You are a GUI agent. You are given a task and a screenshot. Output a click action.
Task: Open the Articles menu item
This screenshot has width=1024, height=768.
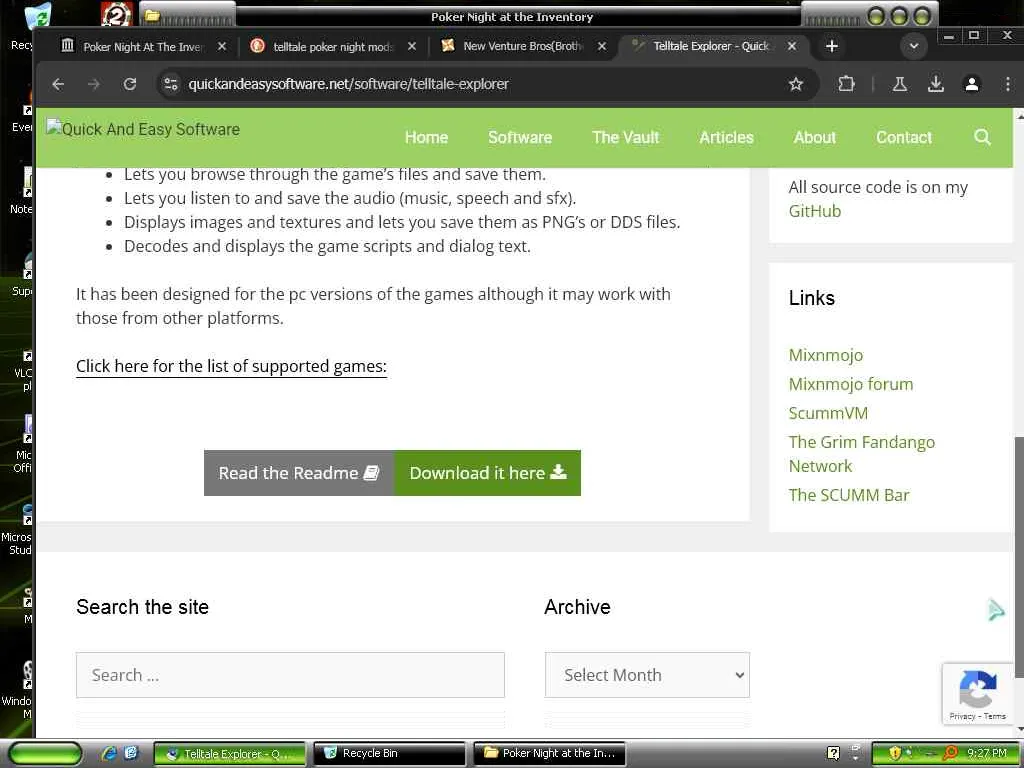(726, 137)
